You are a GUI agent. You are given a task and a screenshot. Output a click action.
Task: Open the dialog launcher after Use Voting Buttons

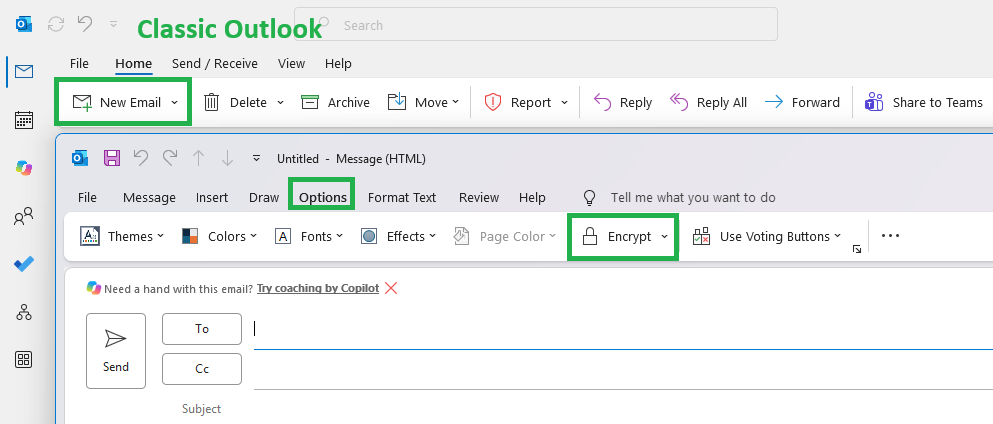pyautogui.click(x=857, y=249)
